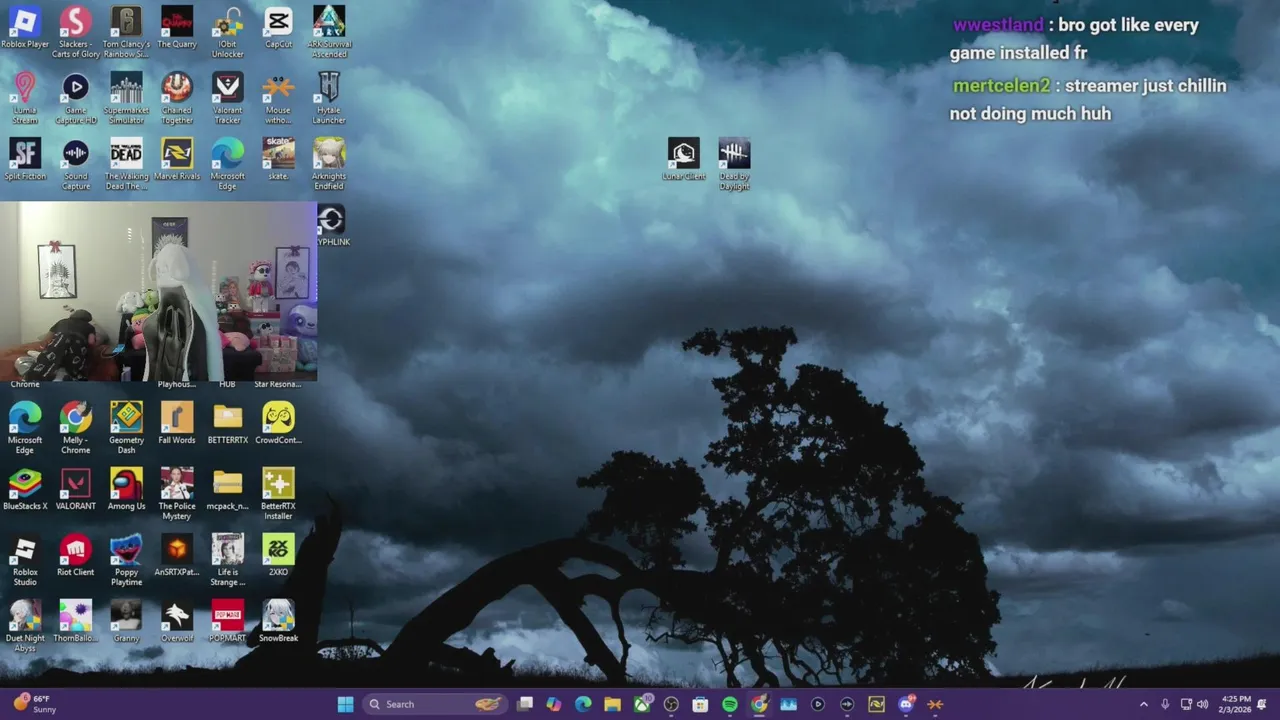Screen dimensions: 1280x720
Task: Select the Riot Client shortcut
Action: 76,556
